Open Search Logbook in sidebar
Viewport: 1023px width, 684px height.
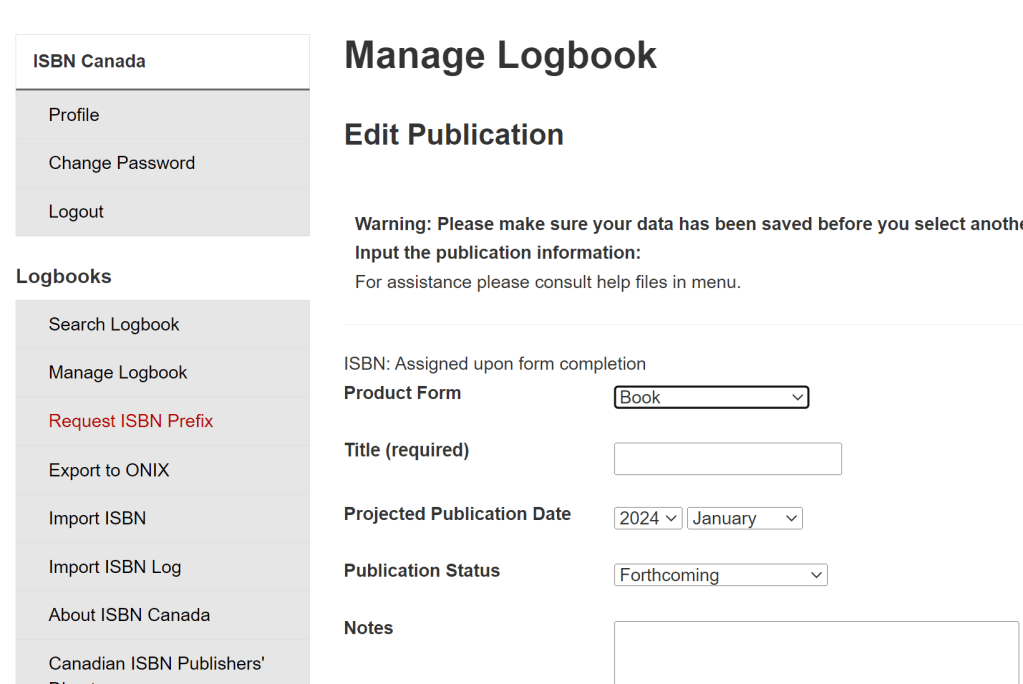(x=114, y=324)
